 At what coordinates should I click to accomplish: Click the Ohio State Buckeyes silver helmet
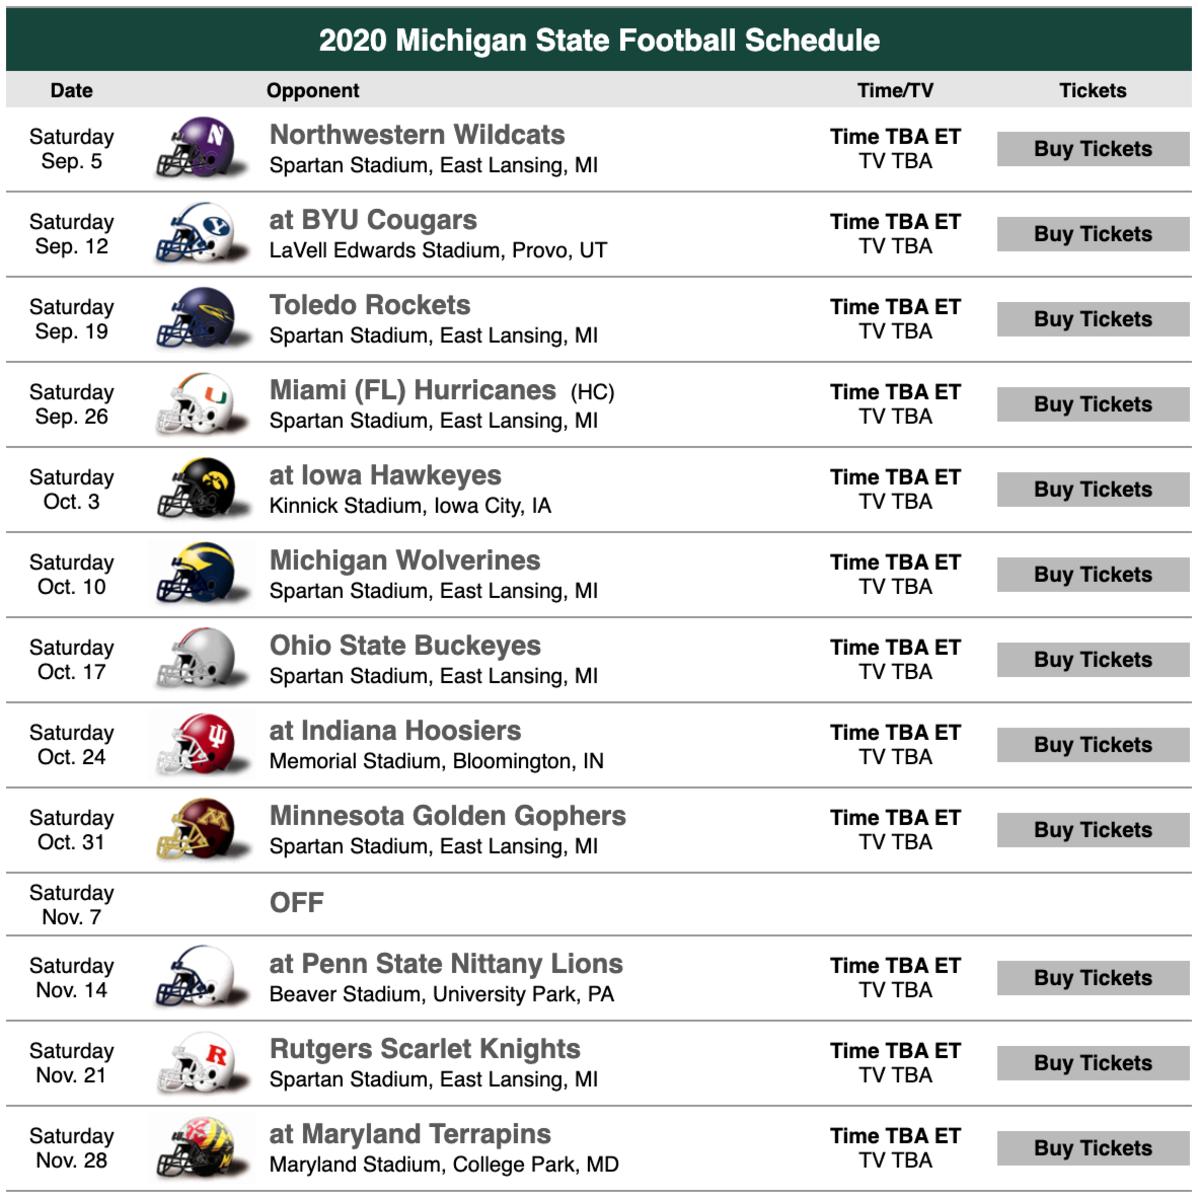point(202,659)
